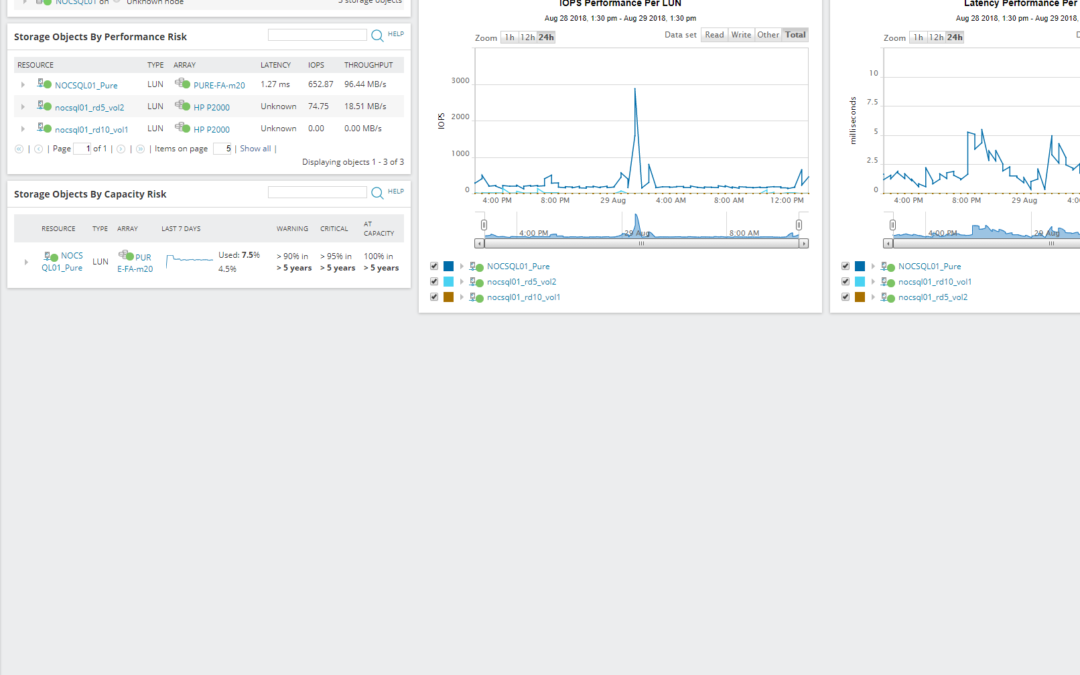This screenshot has height=675, width=1080.
Task: Uncheck NOCSQL01_Pure series in IOPS chart
Action: [434, 266]
